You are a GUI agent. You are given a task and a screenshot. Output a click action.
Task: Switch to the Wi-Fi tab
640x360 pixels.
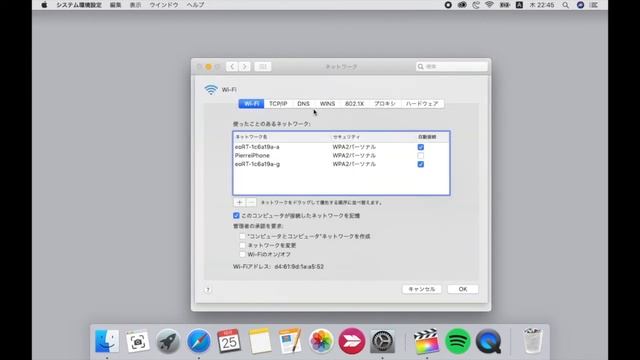(251, 104)
